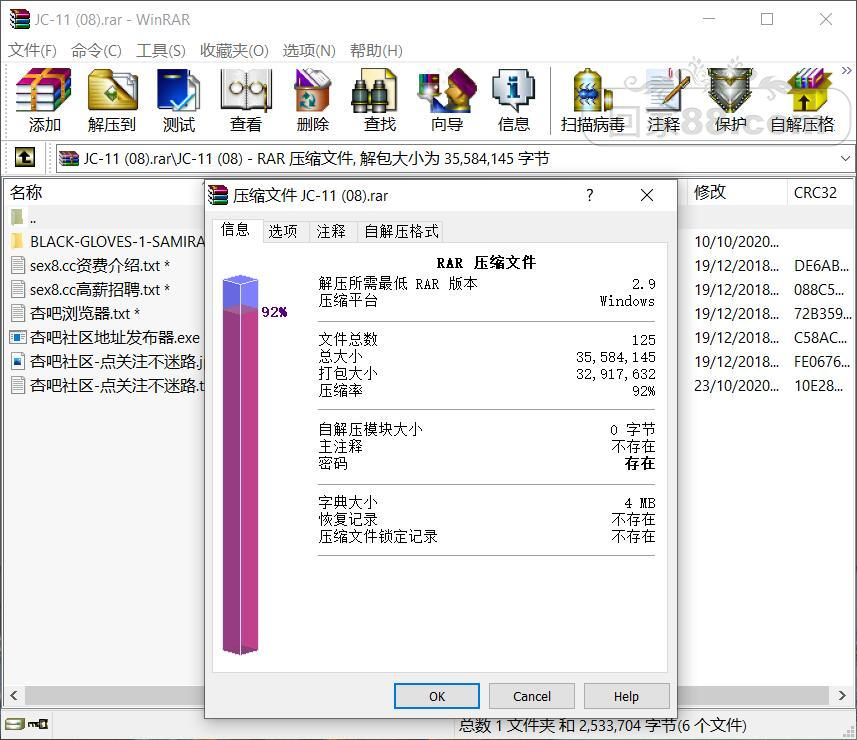Confirm with the OK button
The image size is (857, 740).
(437, 696)
